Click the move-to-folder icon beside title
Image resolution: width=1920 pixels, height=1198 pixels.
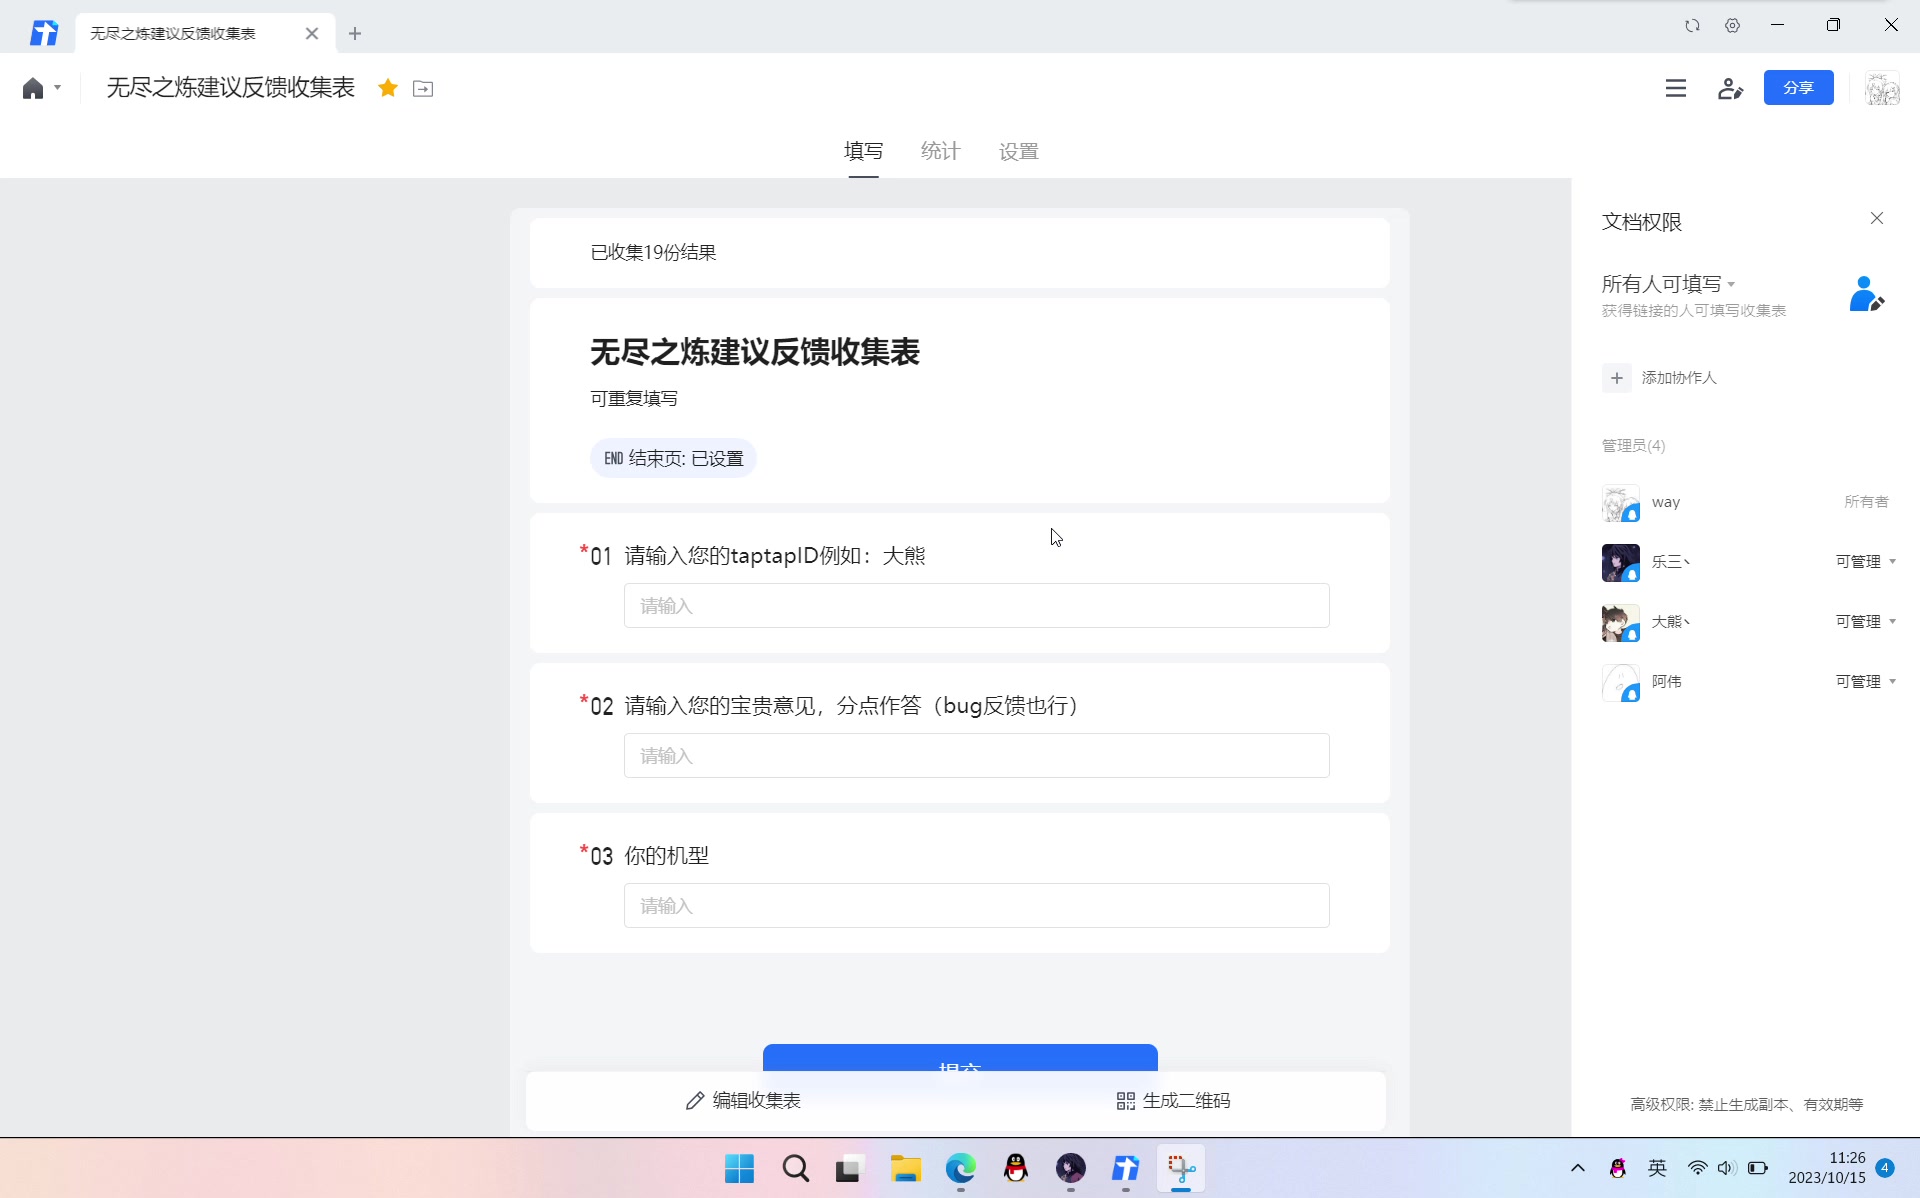423,89
